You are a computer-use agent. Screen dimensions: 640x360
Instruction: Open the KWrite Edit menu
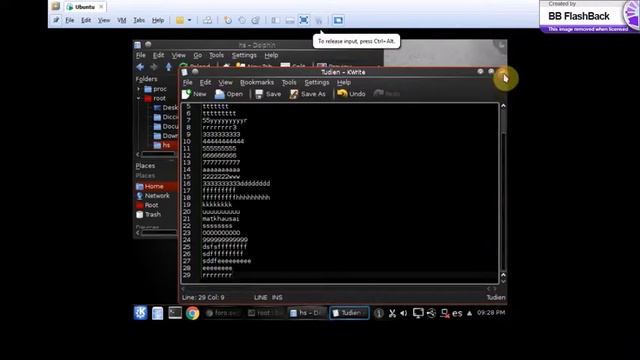tap(205, 82)
